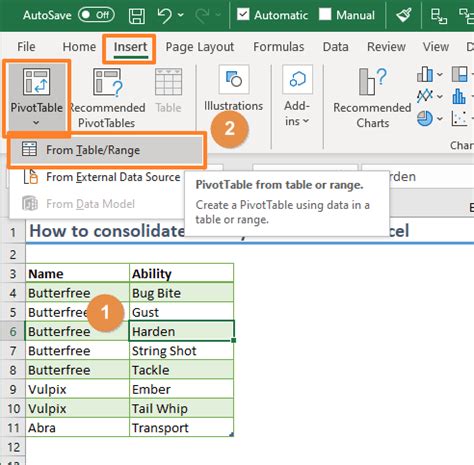Select the Butterfree cell in row 4

(77, 293)
